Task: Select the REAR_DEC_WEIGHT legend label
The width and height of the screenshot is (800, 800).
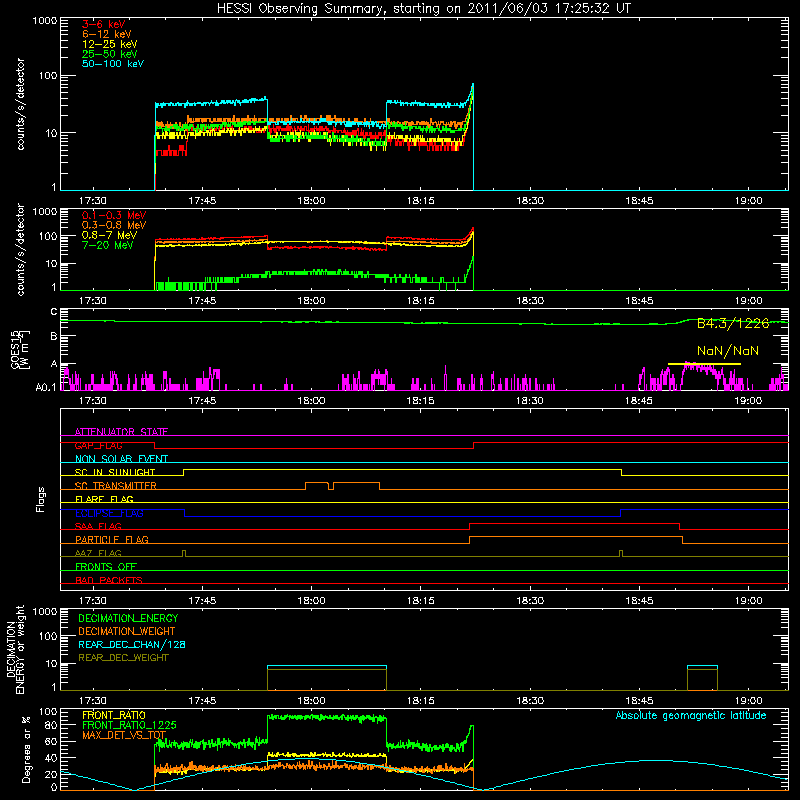Action: pyautogui.click(x=123, y=658)
